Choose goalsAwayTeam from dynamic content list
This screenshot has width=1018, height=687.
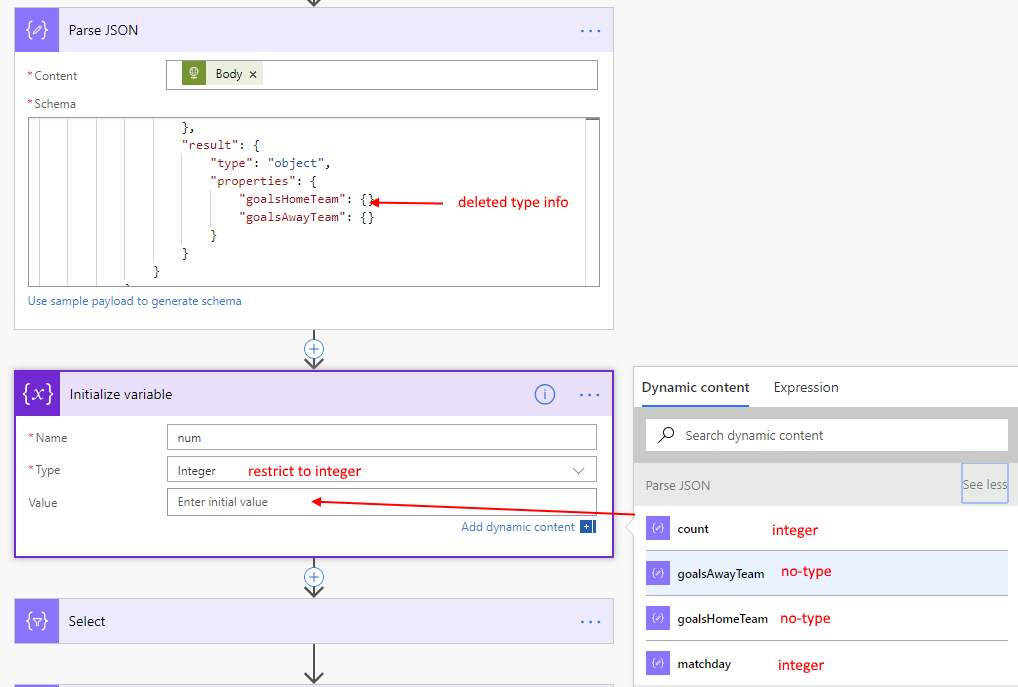tap(720, 574)
